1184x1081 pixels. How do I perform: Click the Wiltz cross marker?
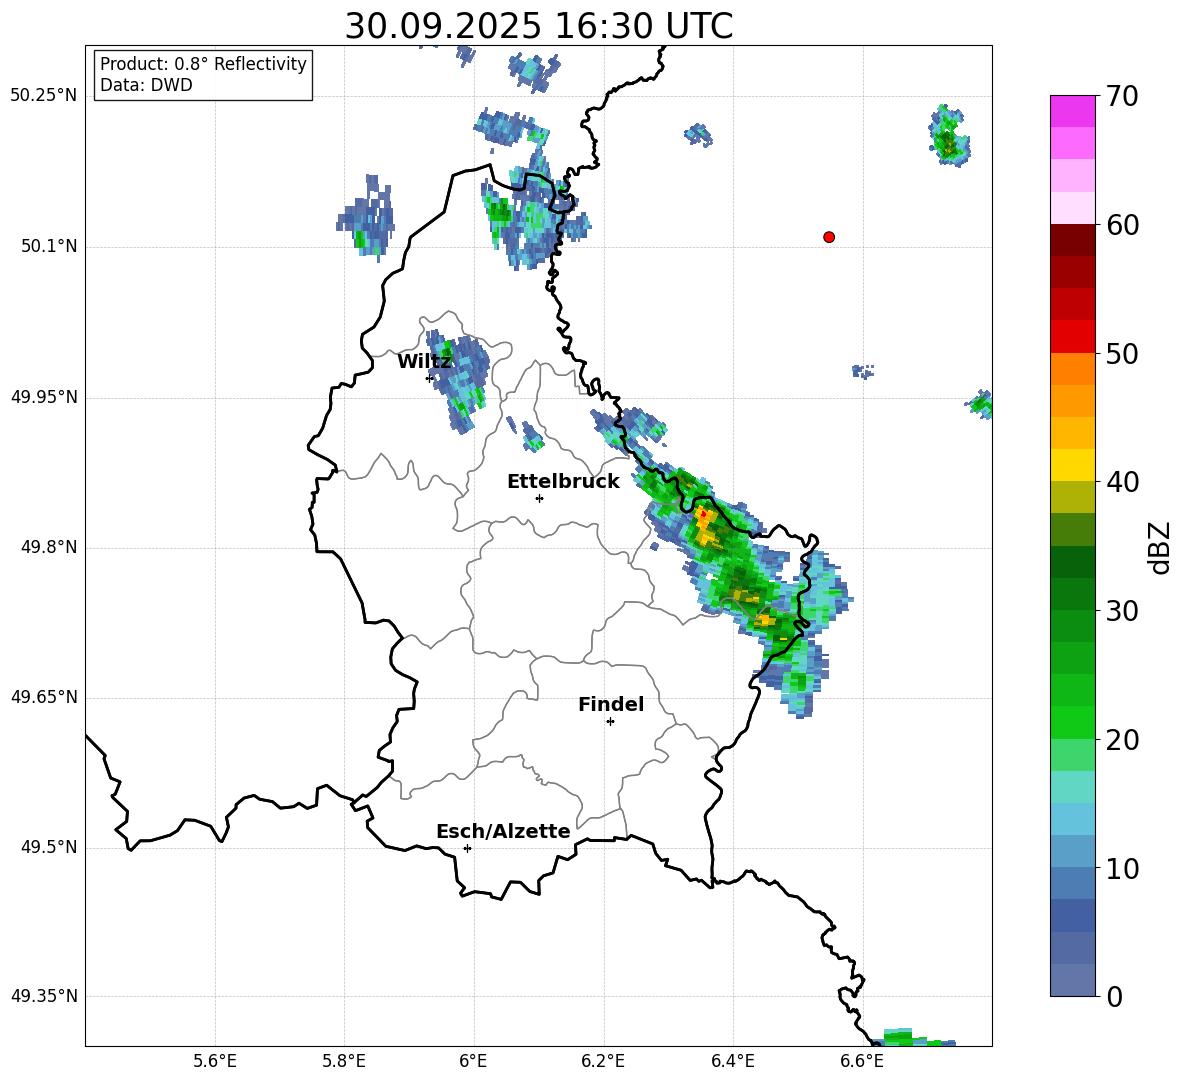click(x=430, y=378)
